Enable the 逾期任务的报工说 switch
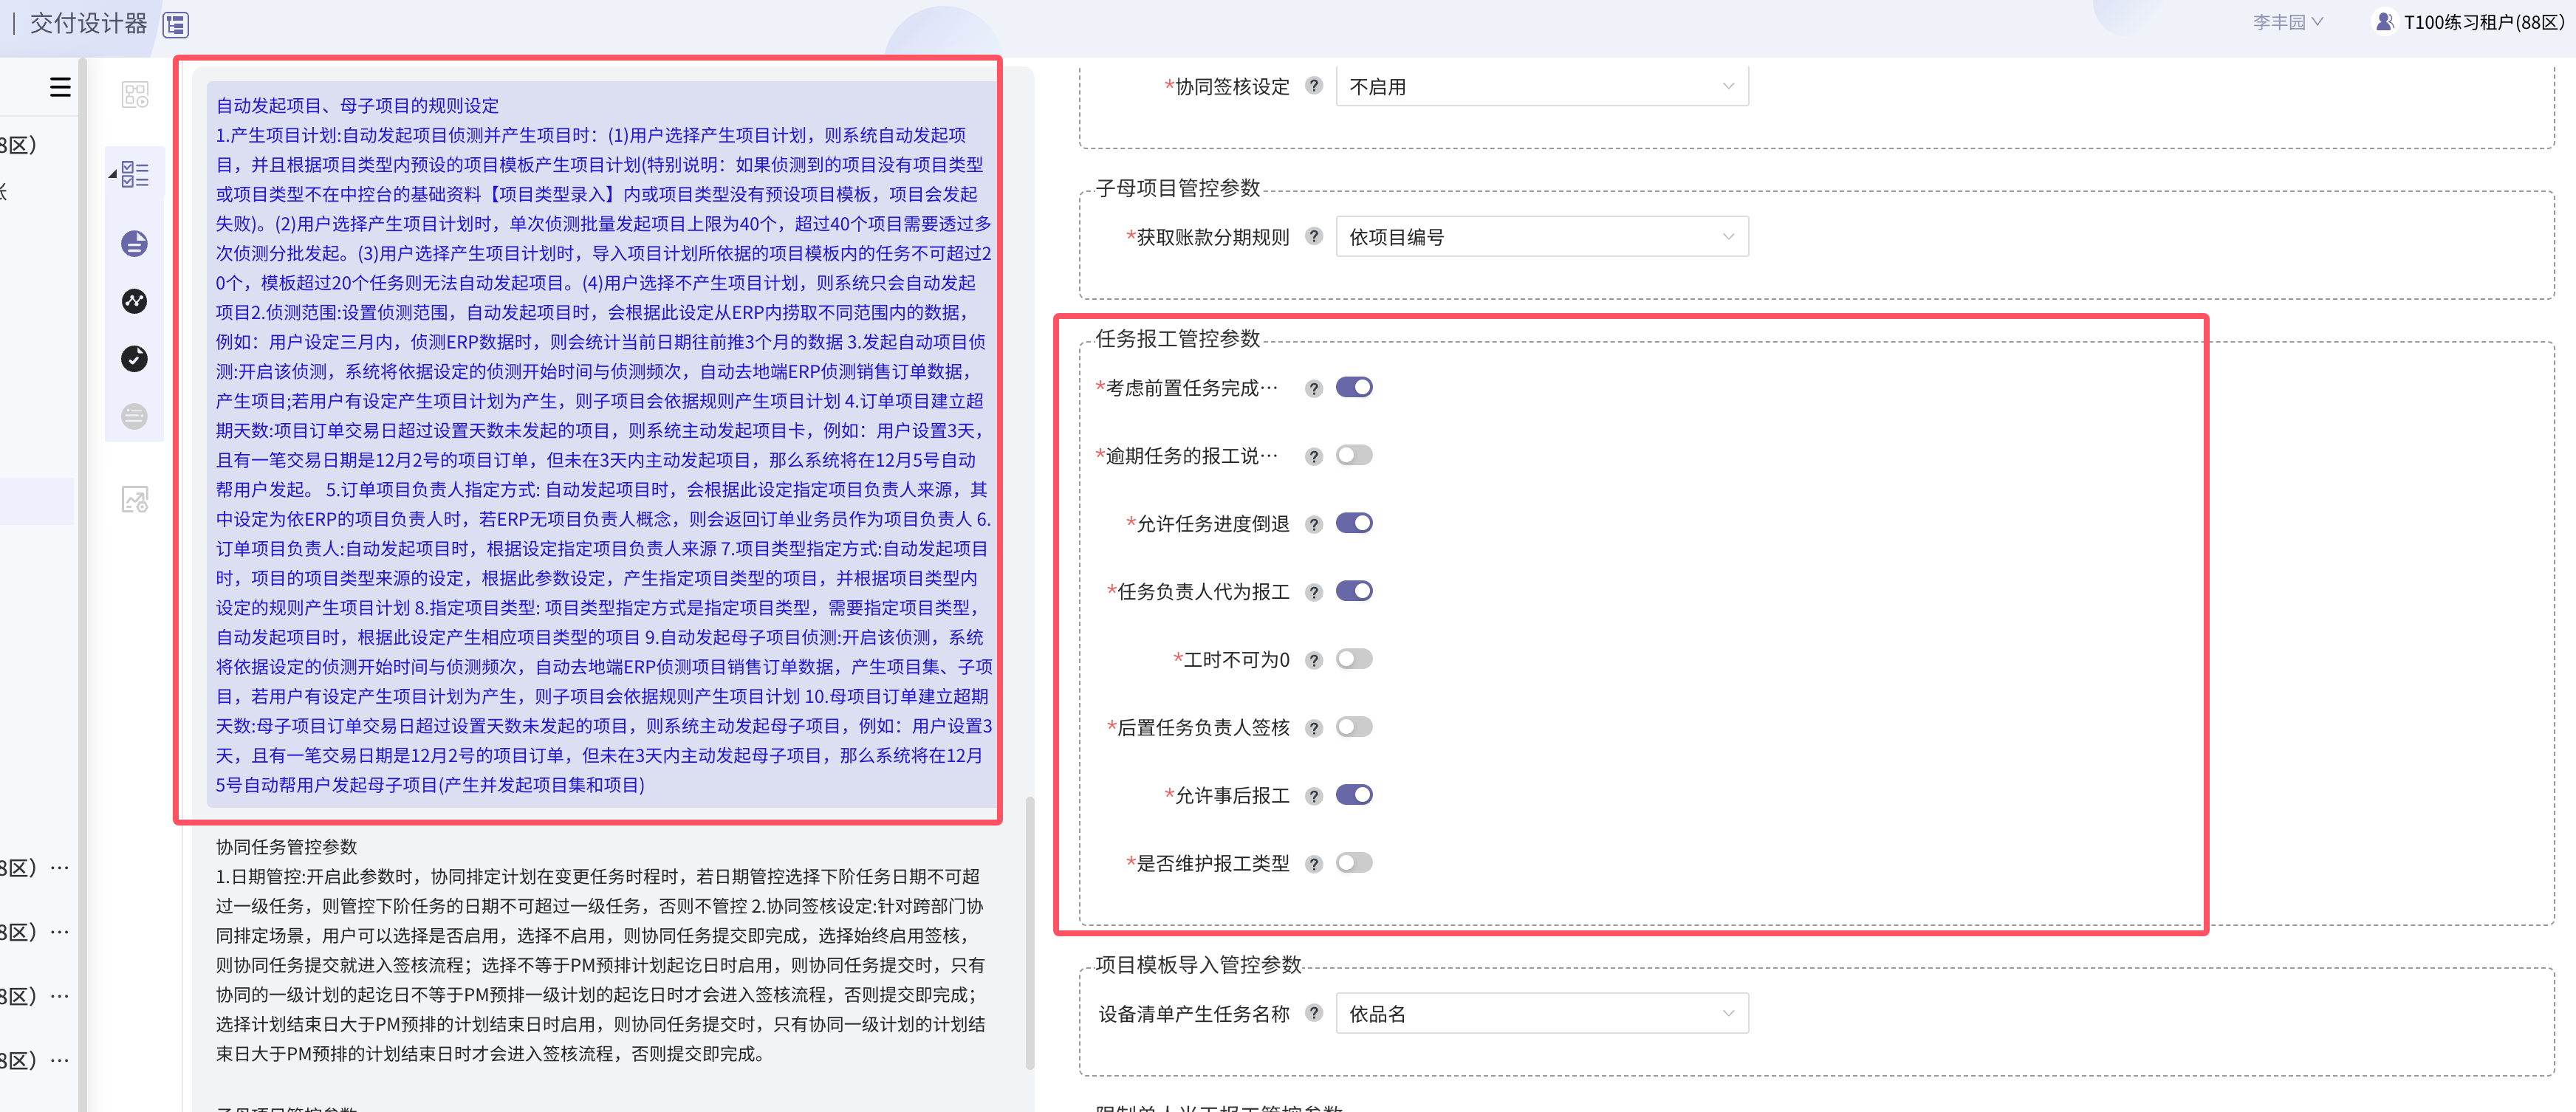Image resolution: width=2576 pixels, height=1112 pixels. pos(1354,455)
